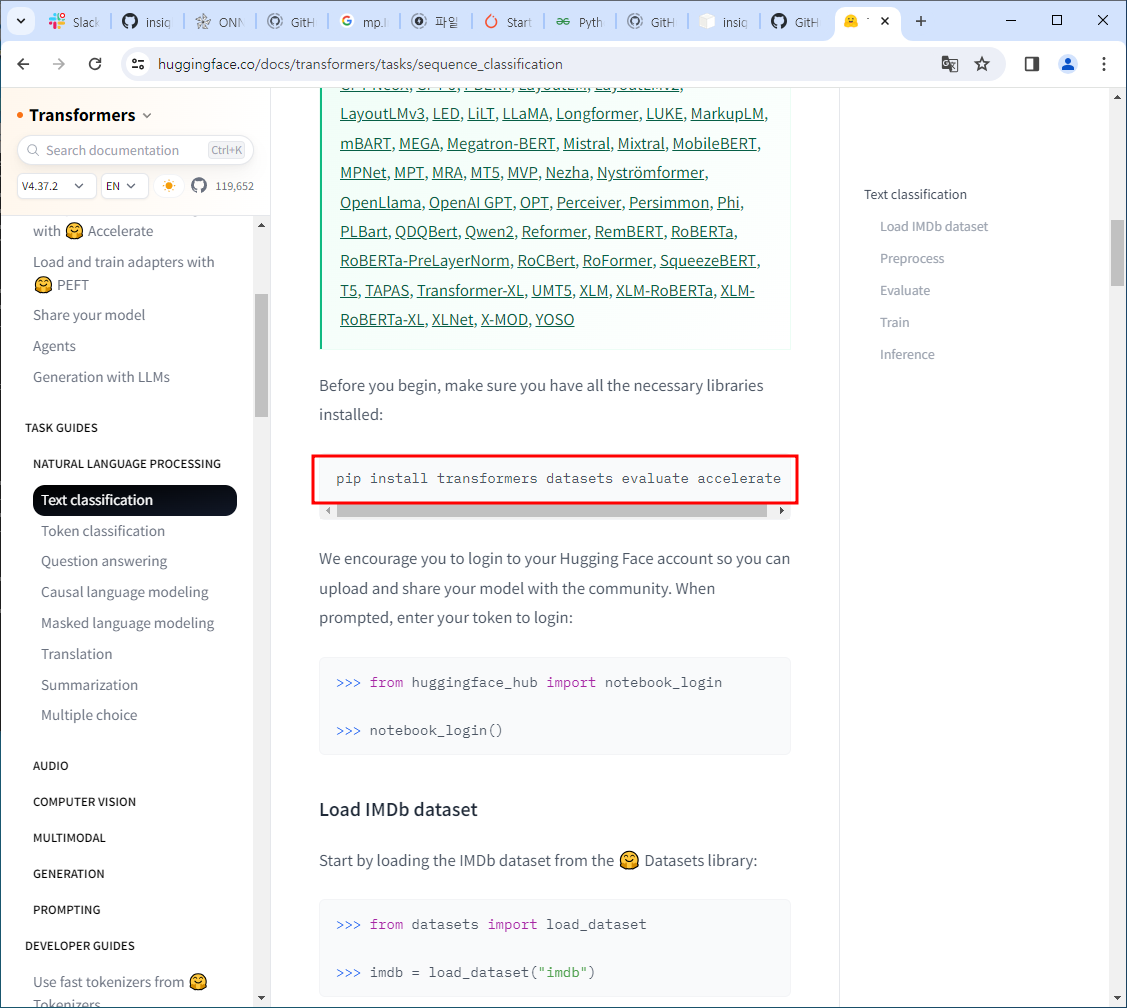Focus the Search documentation field
1127x1008 pixels.
click(x=135, y=150)
